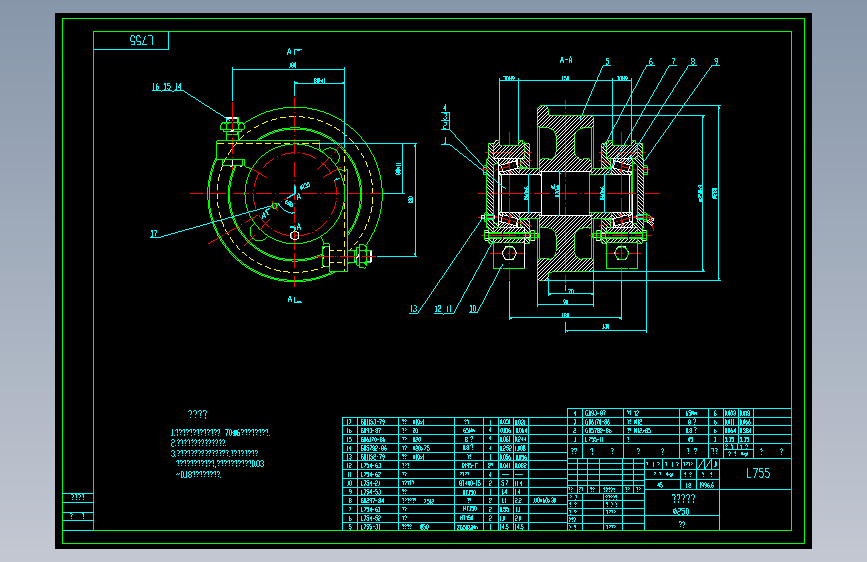Select part callout number 5

point(607,61)
